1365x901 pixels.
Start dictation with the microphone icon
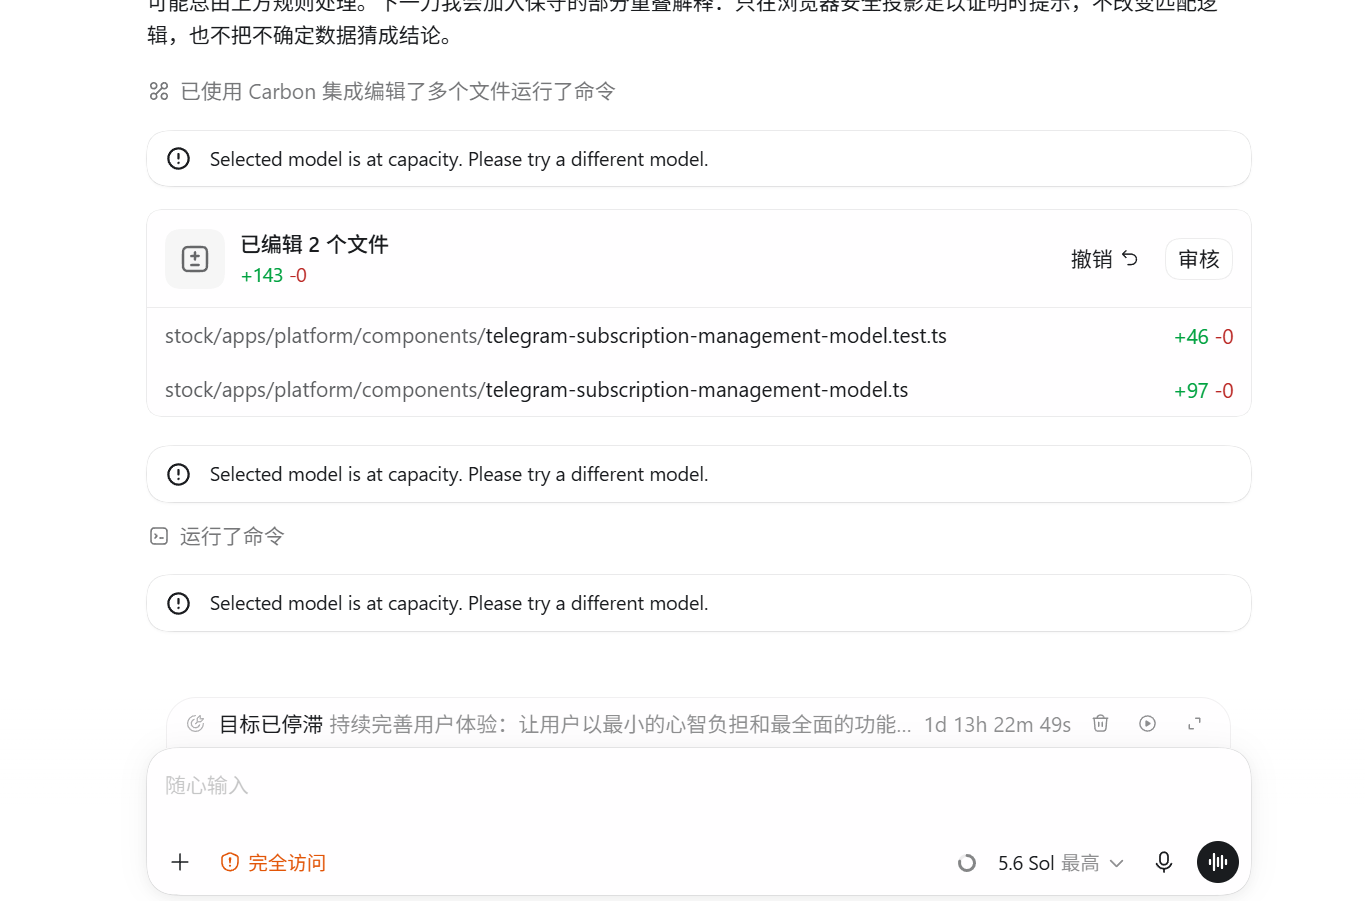(x=1164, y=862)
